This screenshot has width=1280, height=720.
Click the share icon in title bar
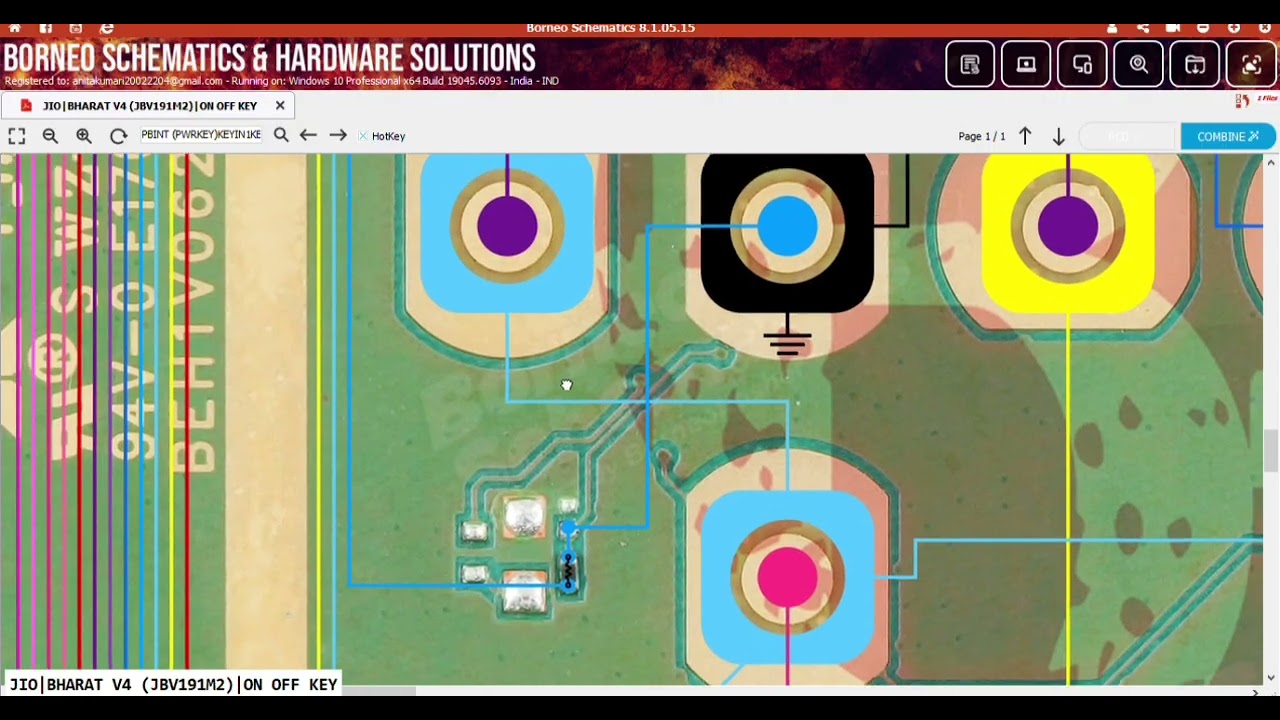(x=1143, y=28)
